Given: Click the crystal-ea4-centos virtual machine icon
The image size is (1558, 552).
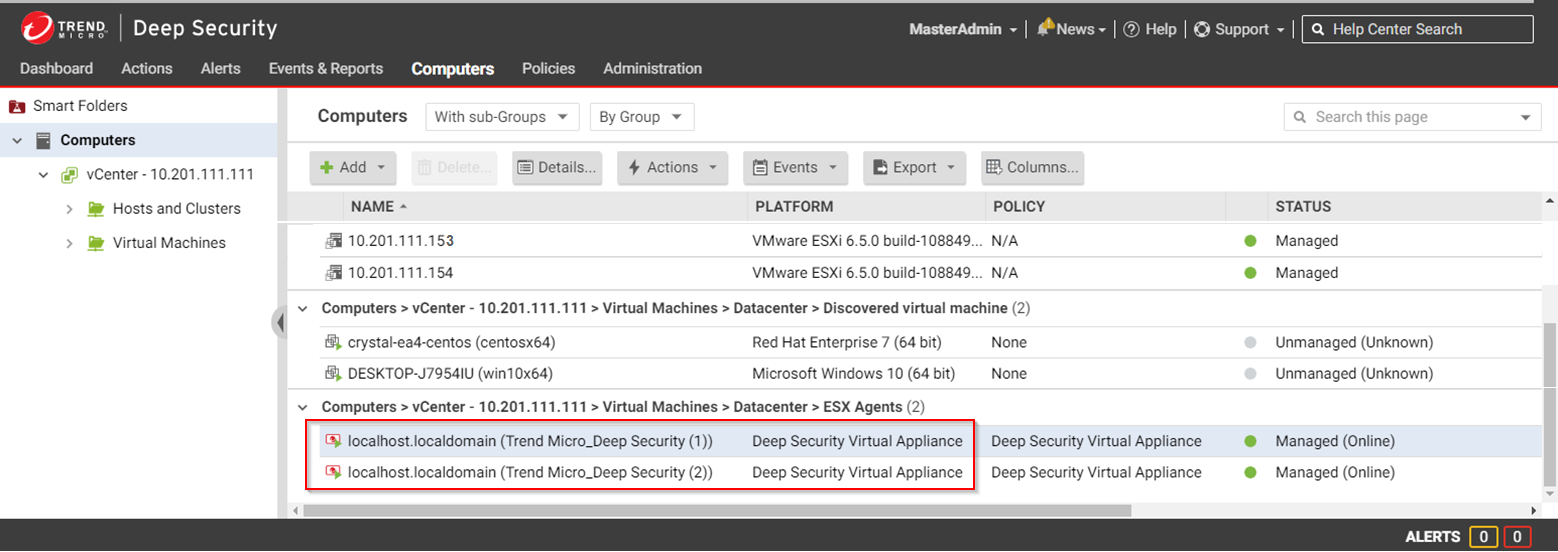Looking at the screenshot, I should click(x=333, y=343).
